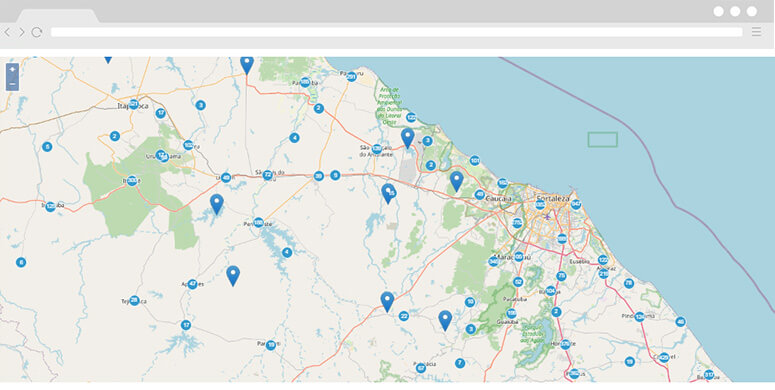Open the cluster on Pindoretama

pyautogui.click(x=639, y=317)
